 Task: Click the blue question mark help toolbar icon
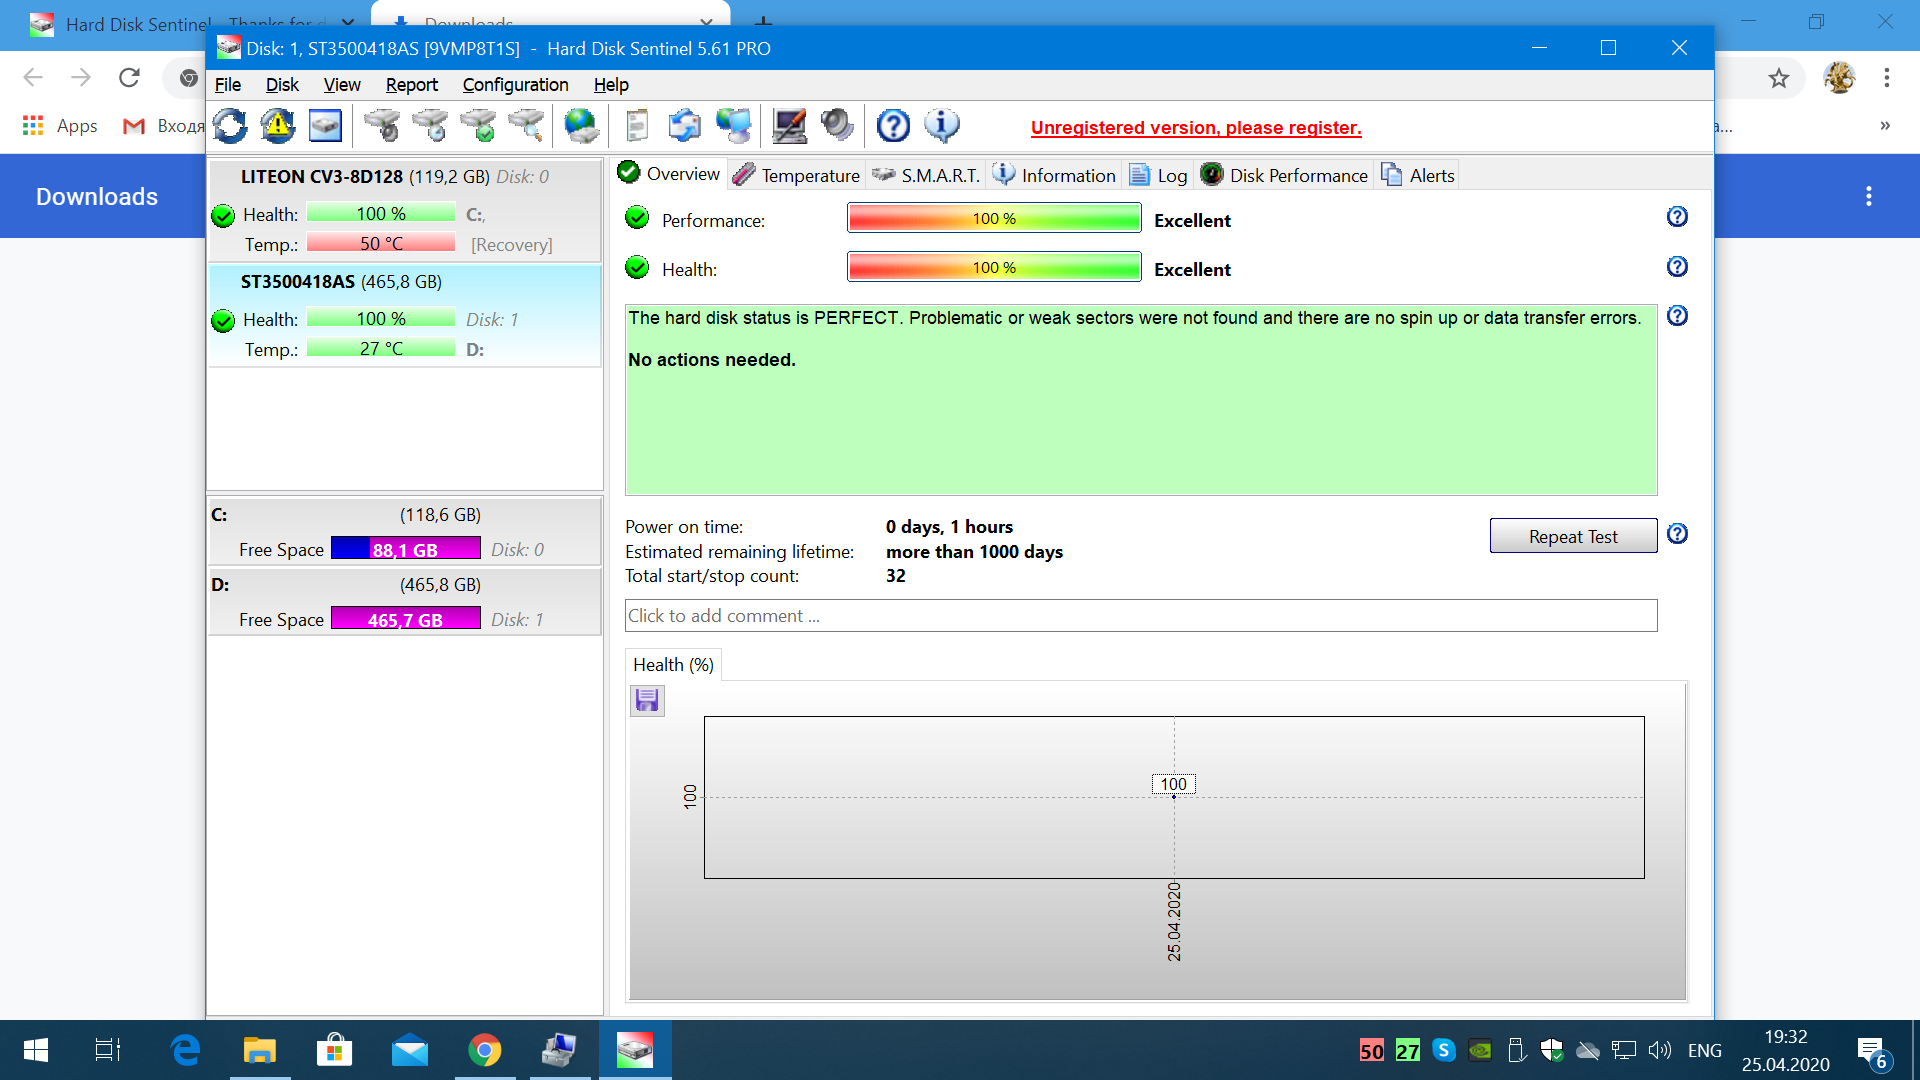pyautogui.click(x=893, y=126)
